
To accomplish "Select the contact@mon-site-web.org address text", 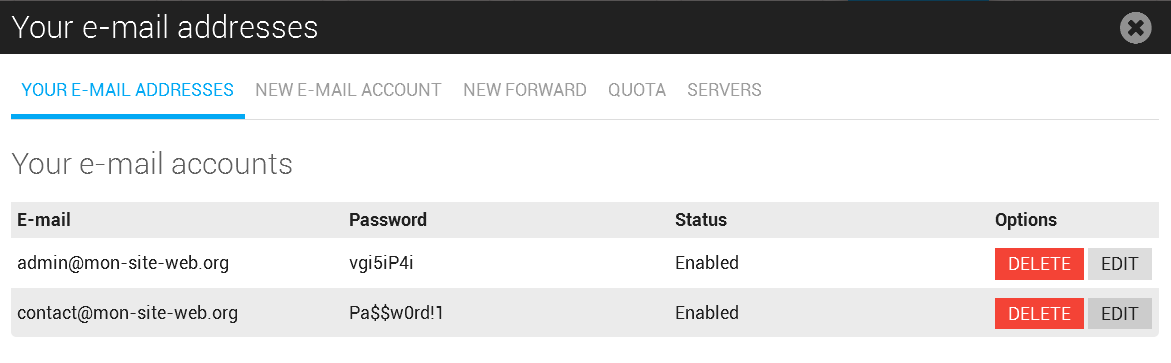I will (128, 312).
